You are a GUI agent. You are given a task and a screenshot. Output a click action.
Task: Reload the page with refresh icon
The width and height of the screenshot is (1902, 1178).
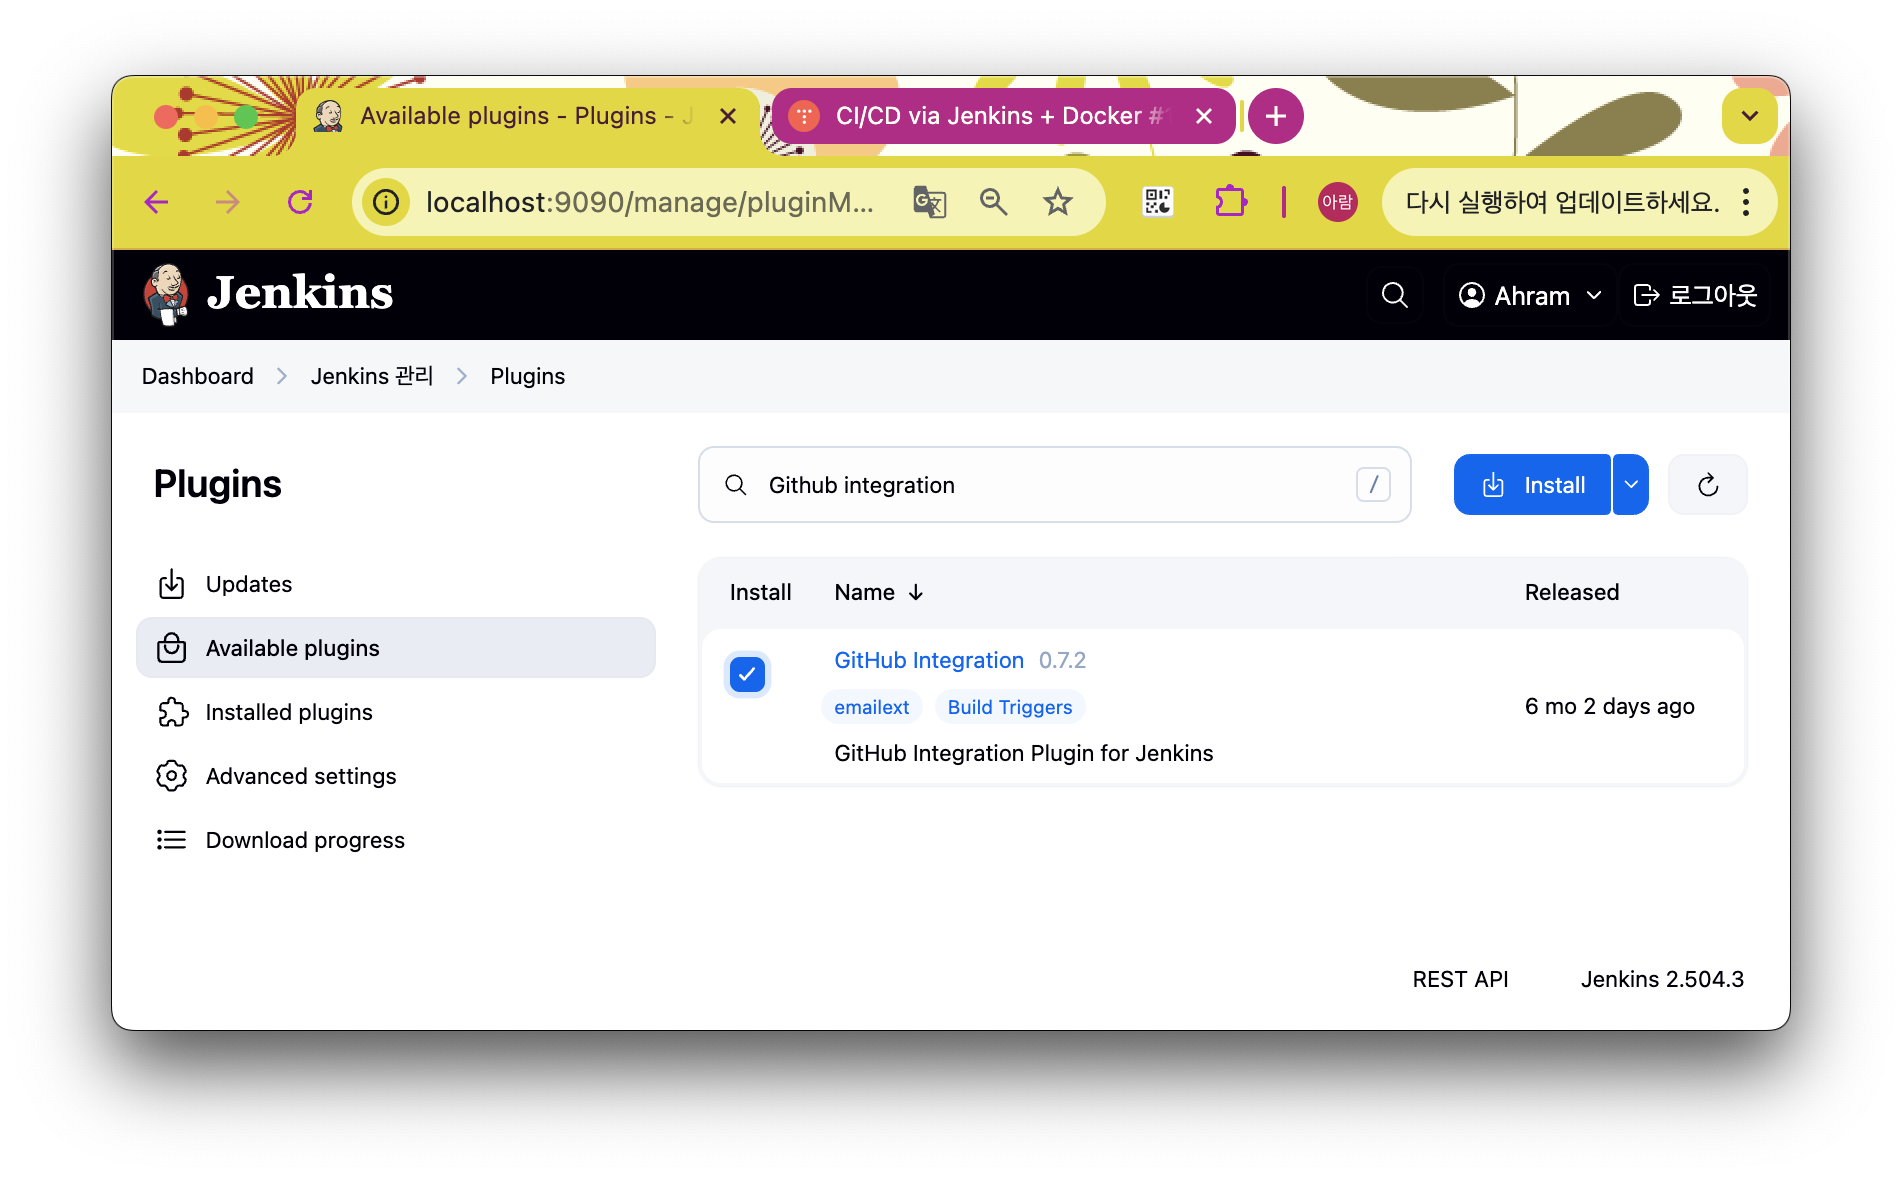click(x=300, y=202)
